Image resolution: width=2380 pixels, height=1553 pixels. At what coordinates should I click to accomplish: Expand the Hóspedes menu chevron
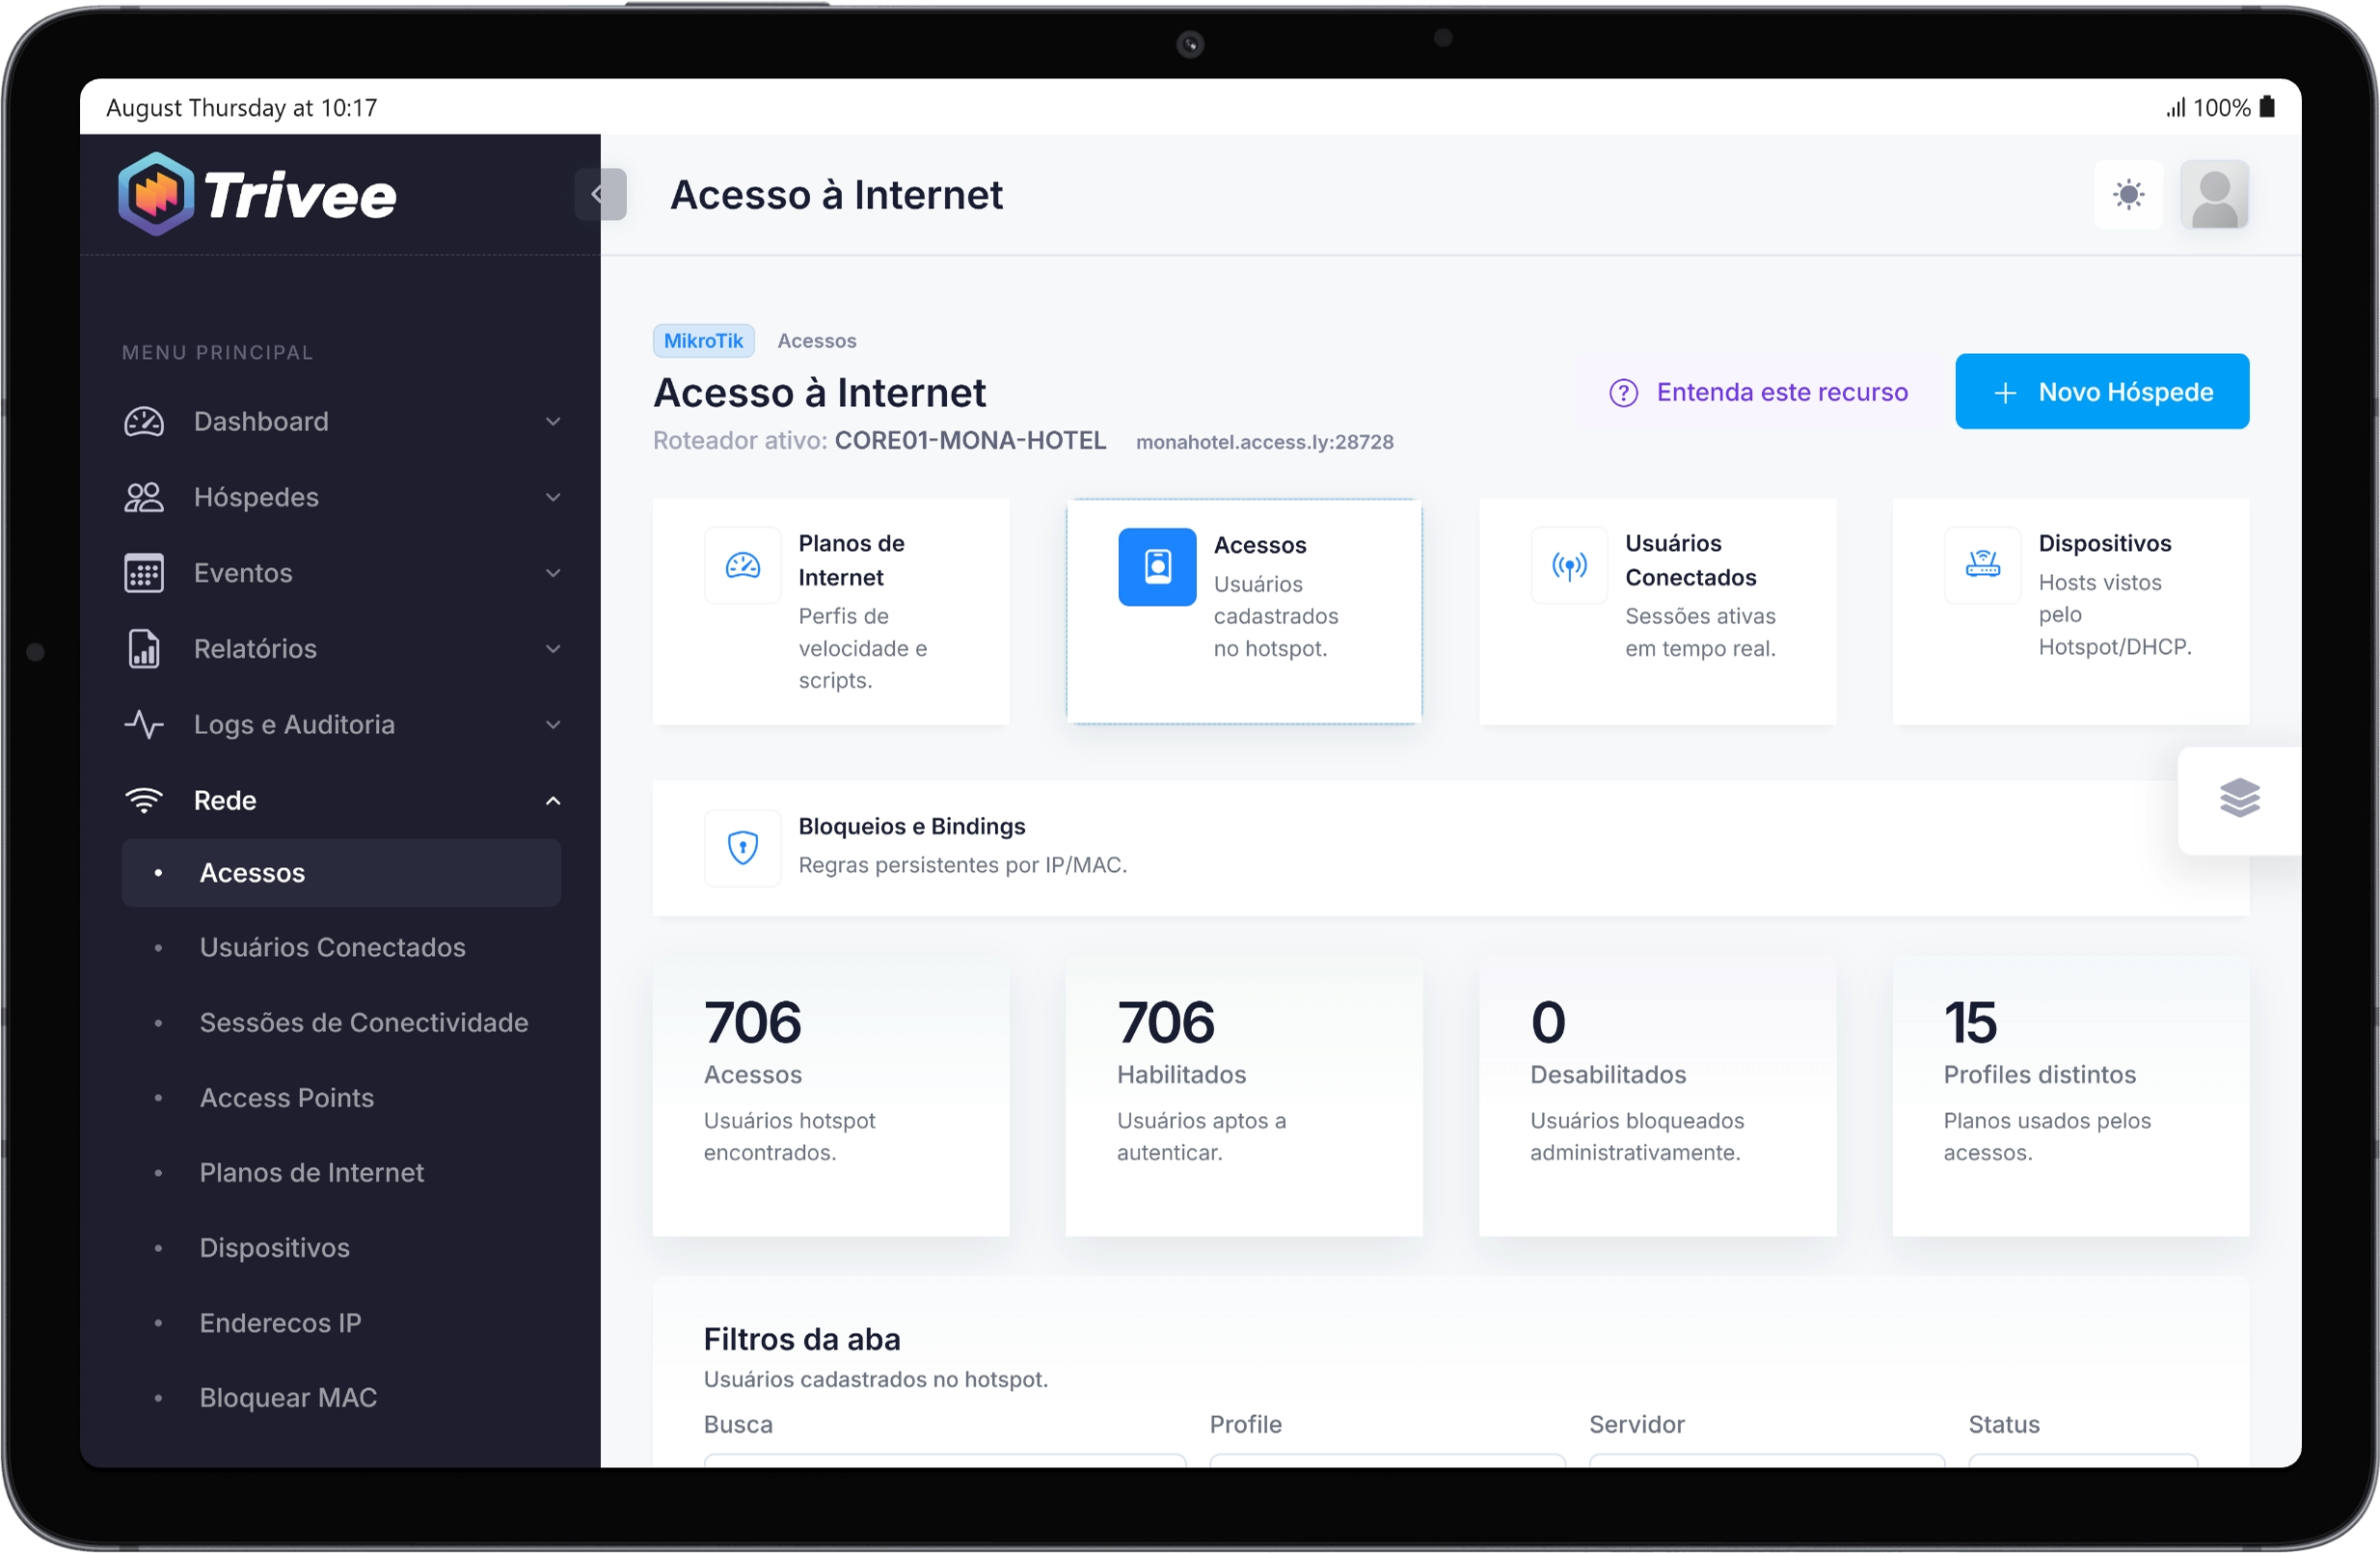point(553,497)
